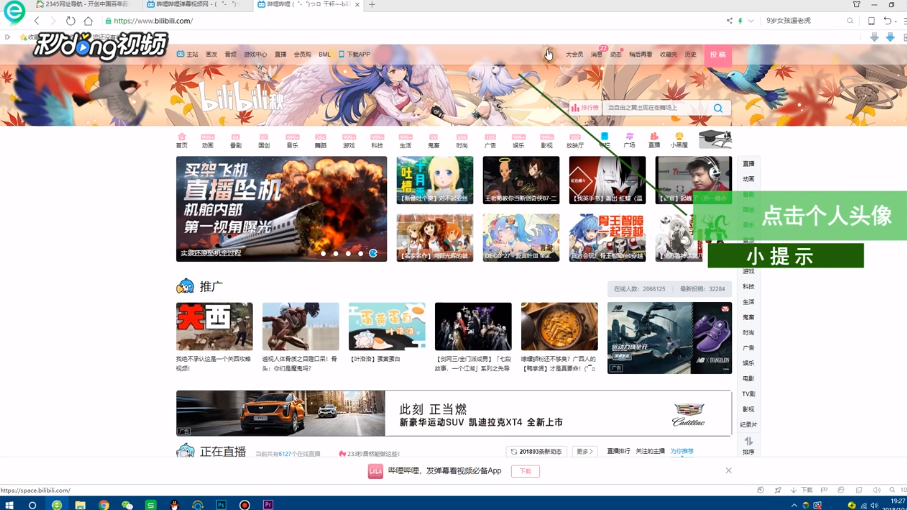The image size is (907, 510).
Task: Open a new browser tab with plus
Action: 372,5
